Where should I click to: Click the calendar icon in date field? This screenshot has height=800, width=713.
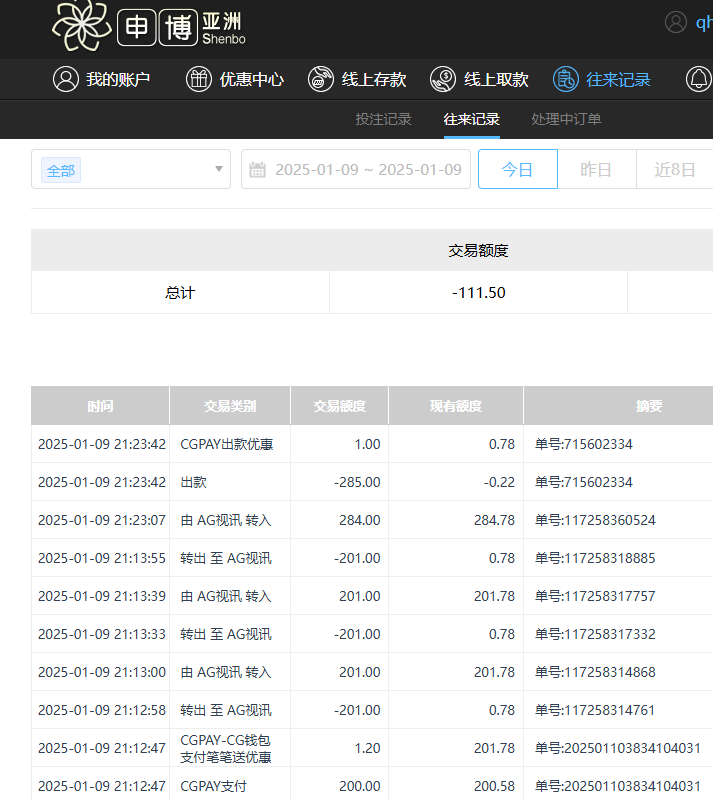tap(258, 170)
